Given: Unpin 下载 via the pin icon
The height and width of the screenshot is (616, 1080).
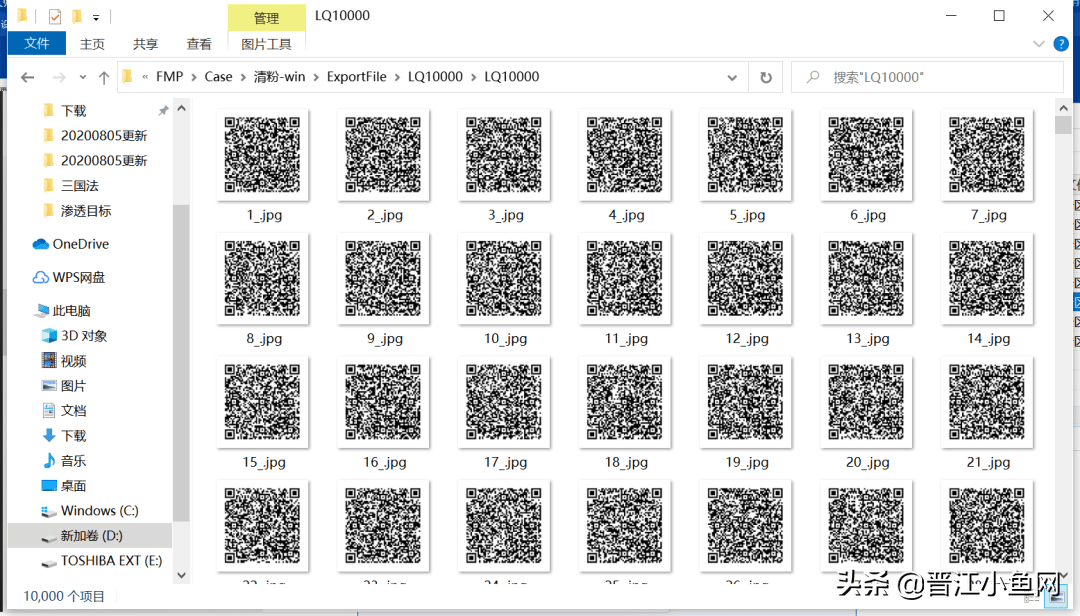Looking at the screenshot, I should pos(163,111).
